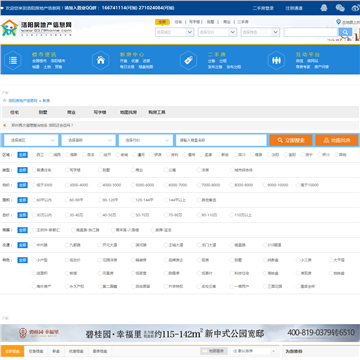Image resolution: width=360 pixels, height=360 pixels.
Task: Select the 5000-6000 average price option
Action: click(x=143, y=185)
